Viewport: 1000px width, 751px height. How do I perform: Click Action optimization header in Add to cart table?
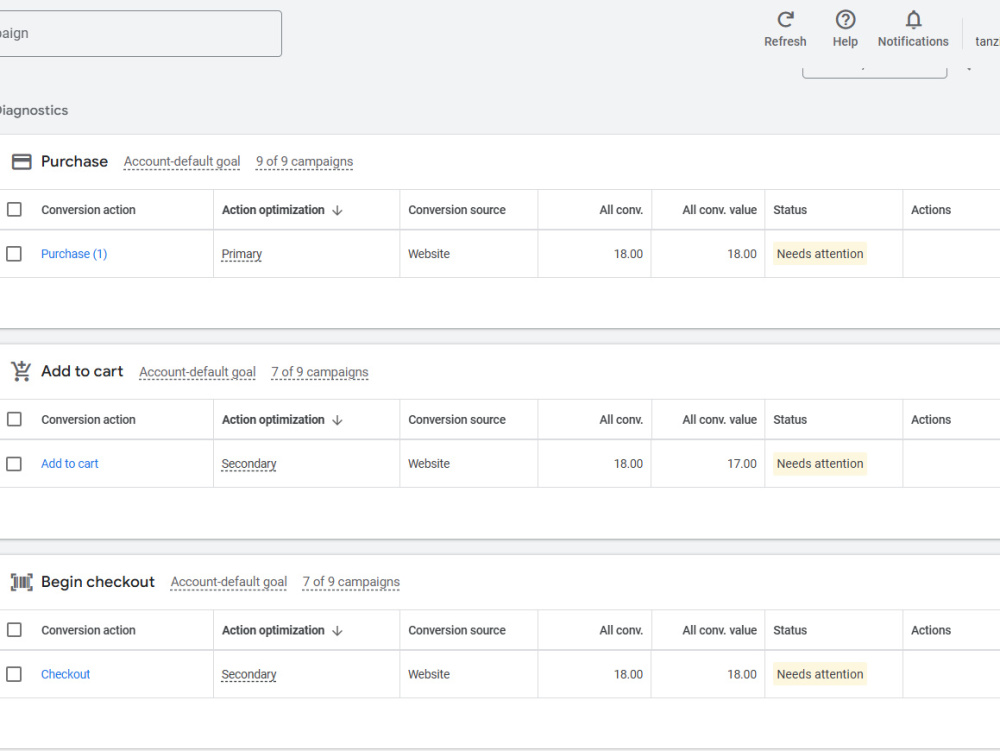coord(273,419)
